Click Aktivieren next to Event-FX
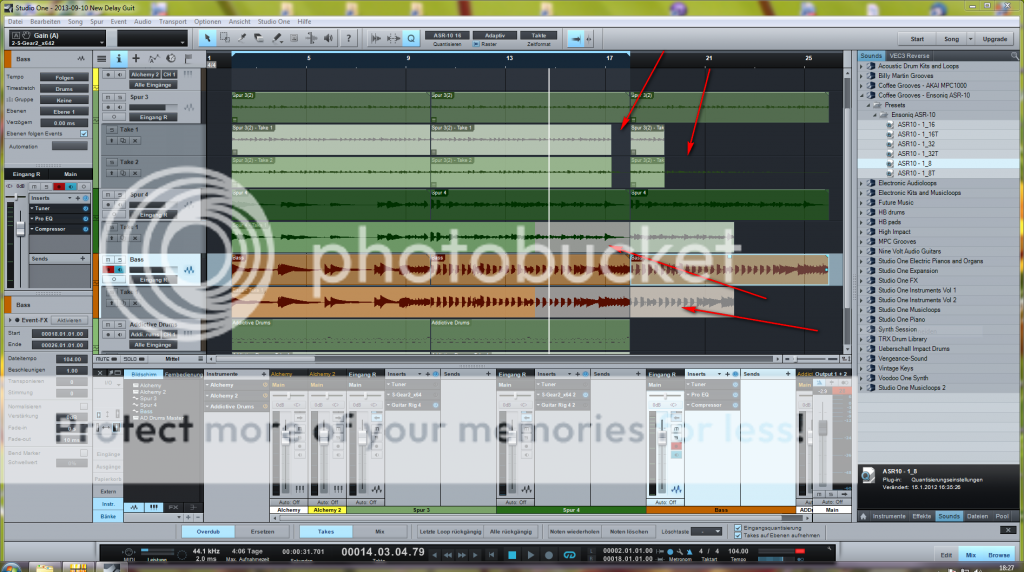 [x=69, y=321]
